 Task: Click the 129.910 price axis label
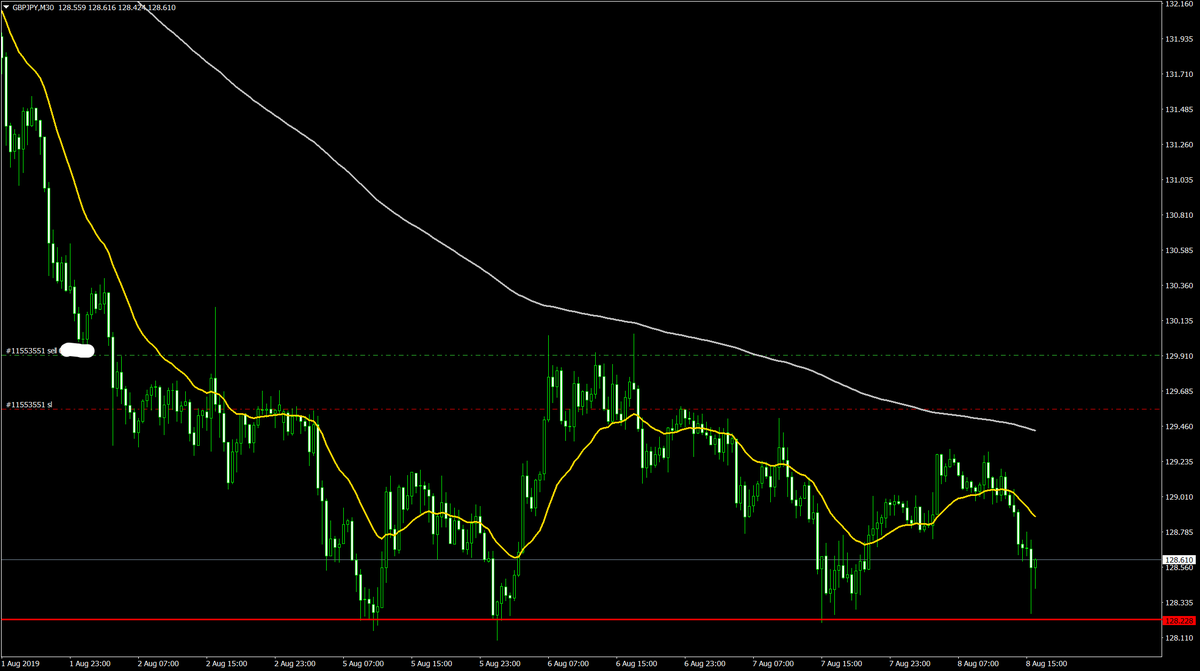(x=1180, y=356)
